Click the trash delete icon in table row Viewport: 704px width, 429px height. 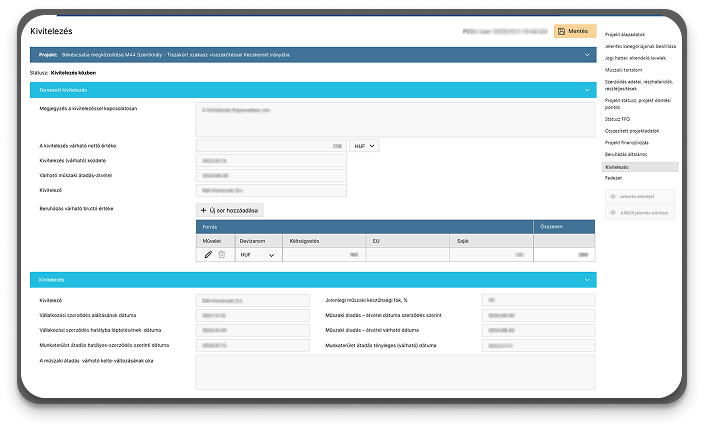pos(221,255)
